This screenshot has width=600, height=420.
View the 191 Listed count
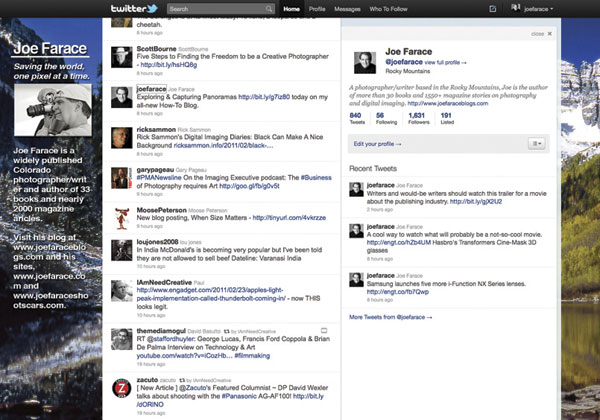(x=447, y=118)
